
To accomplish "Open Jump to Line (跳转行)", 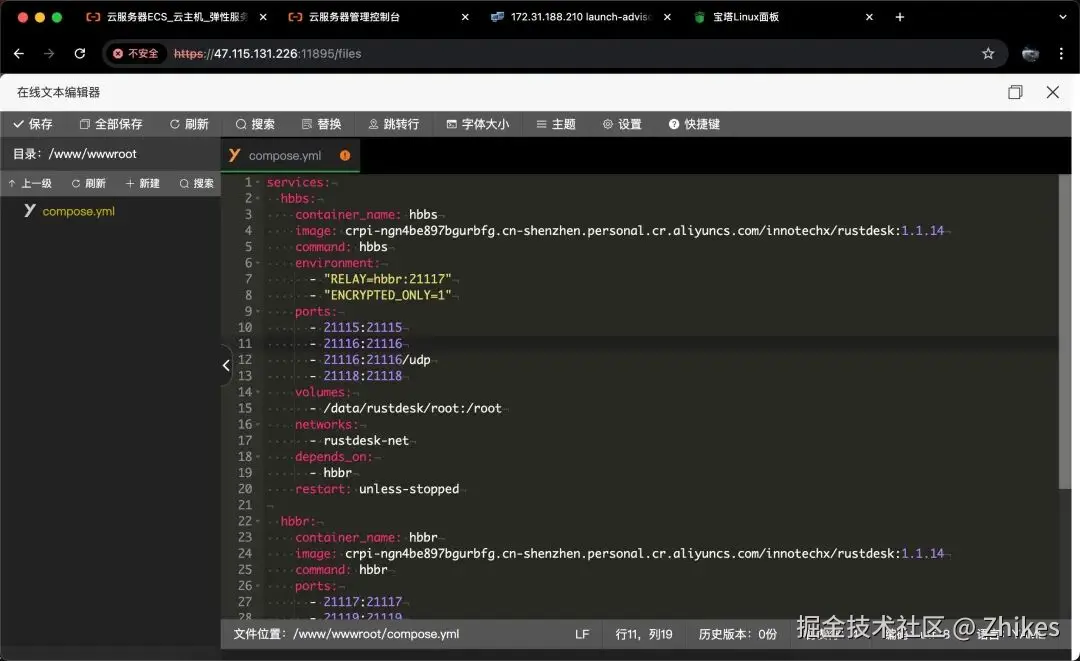I will [x=393, y=124].
